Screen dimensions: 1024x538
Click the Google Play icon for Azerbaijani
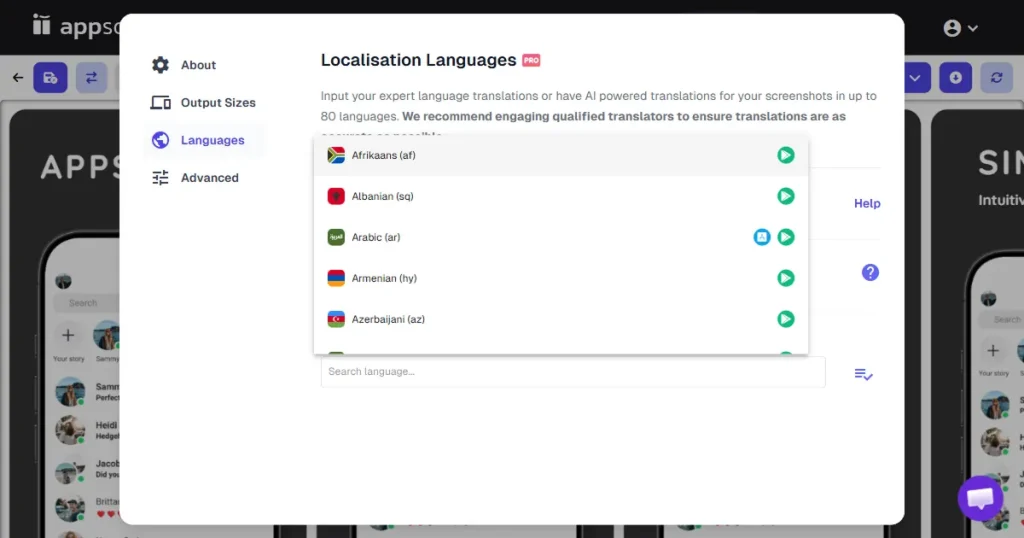click(x=786, y=319)
